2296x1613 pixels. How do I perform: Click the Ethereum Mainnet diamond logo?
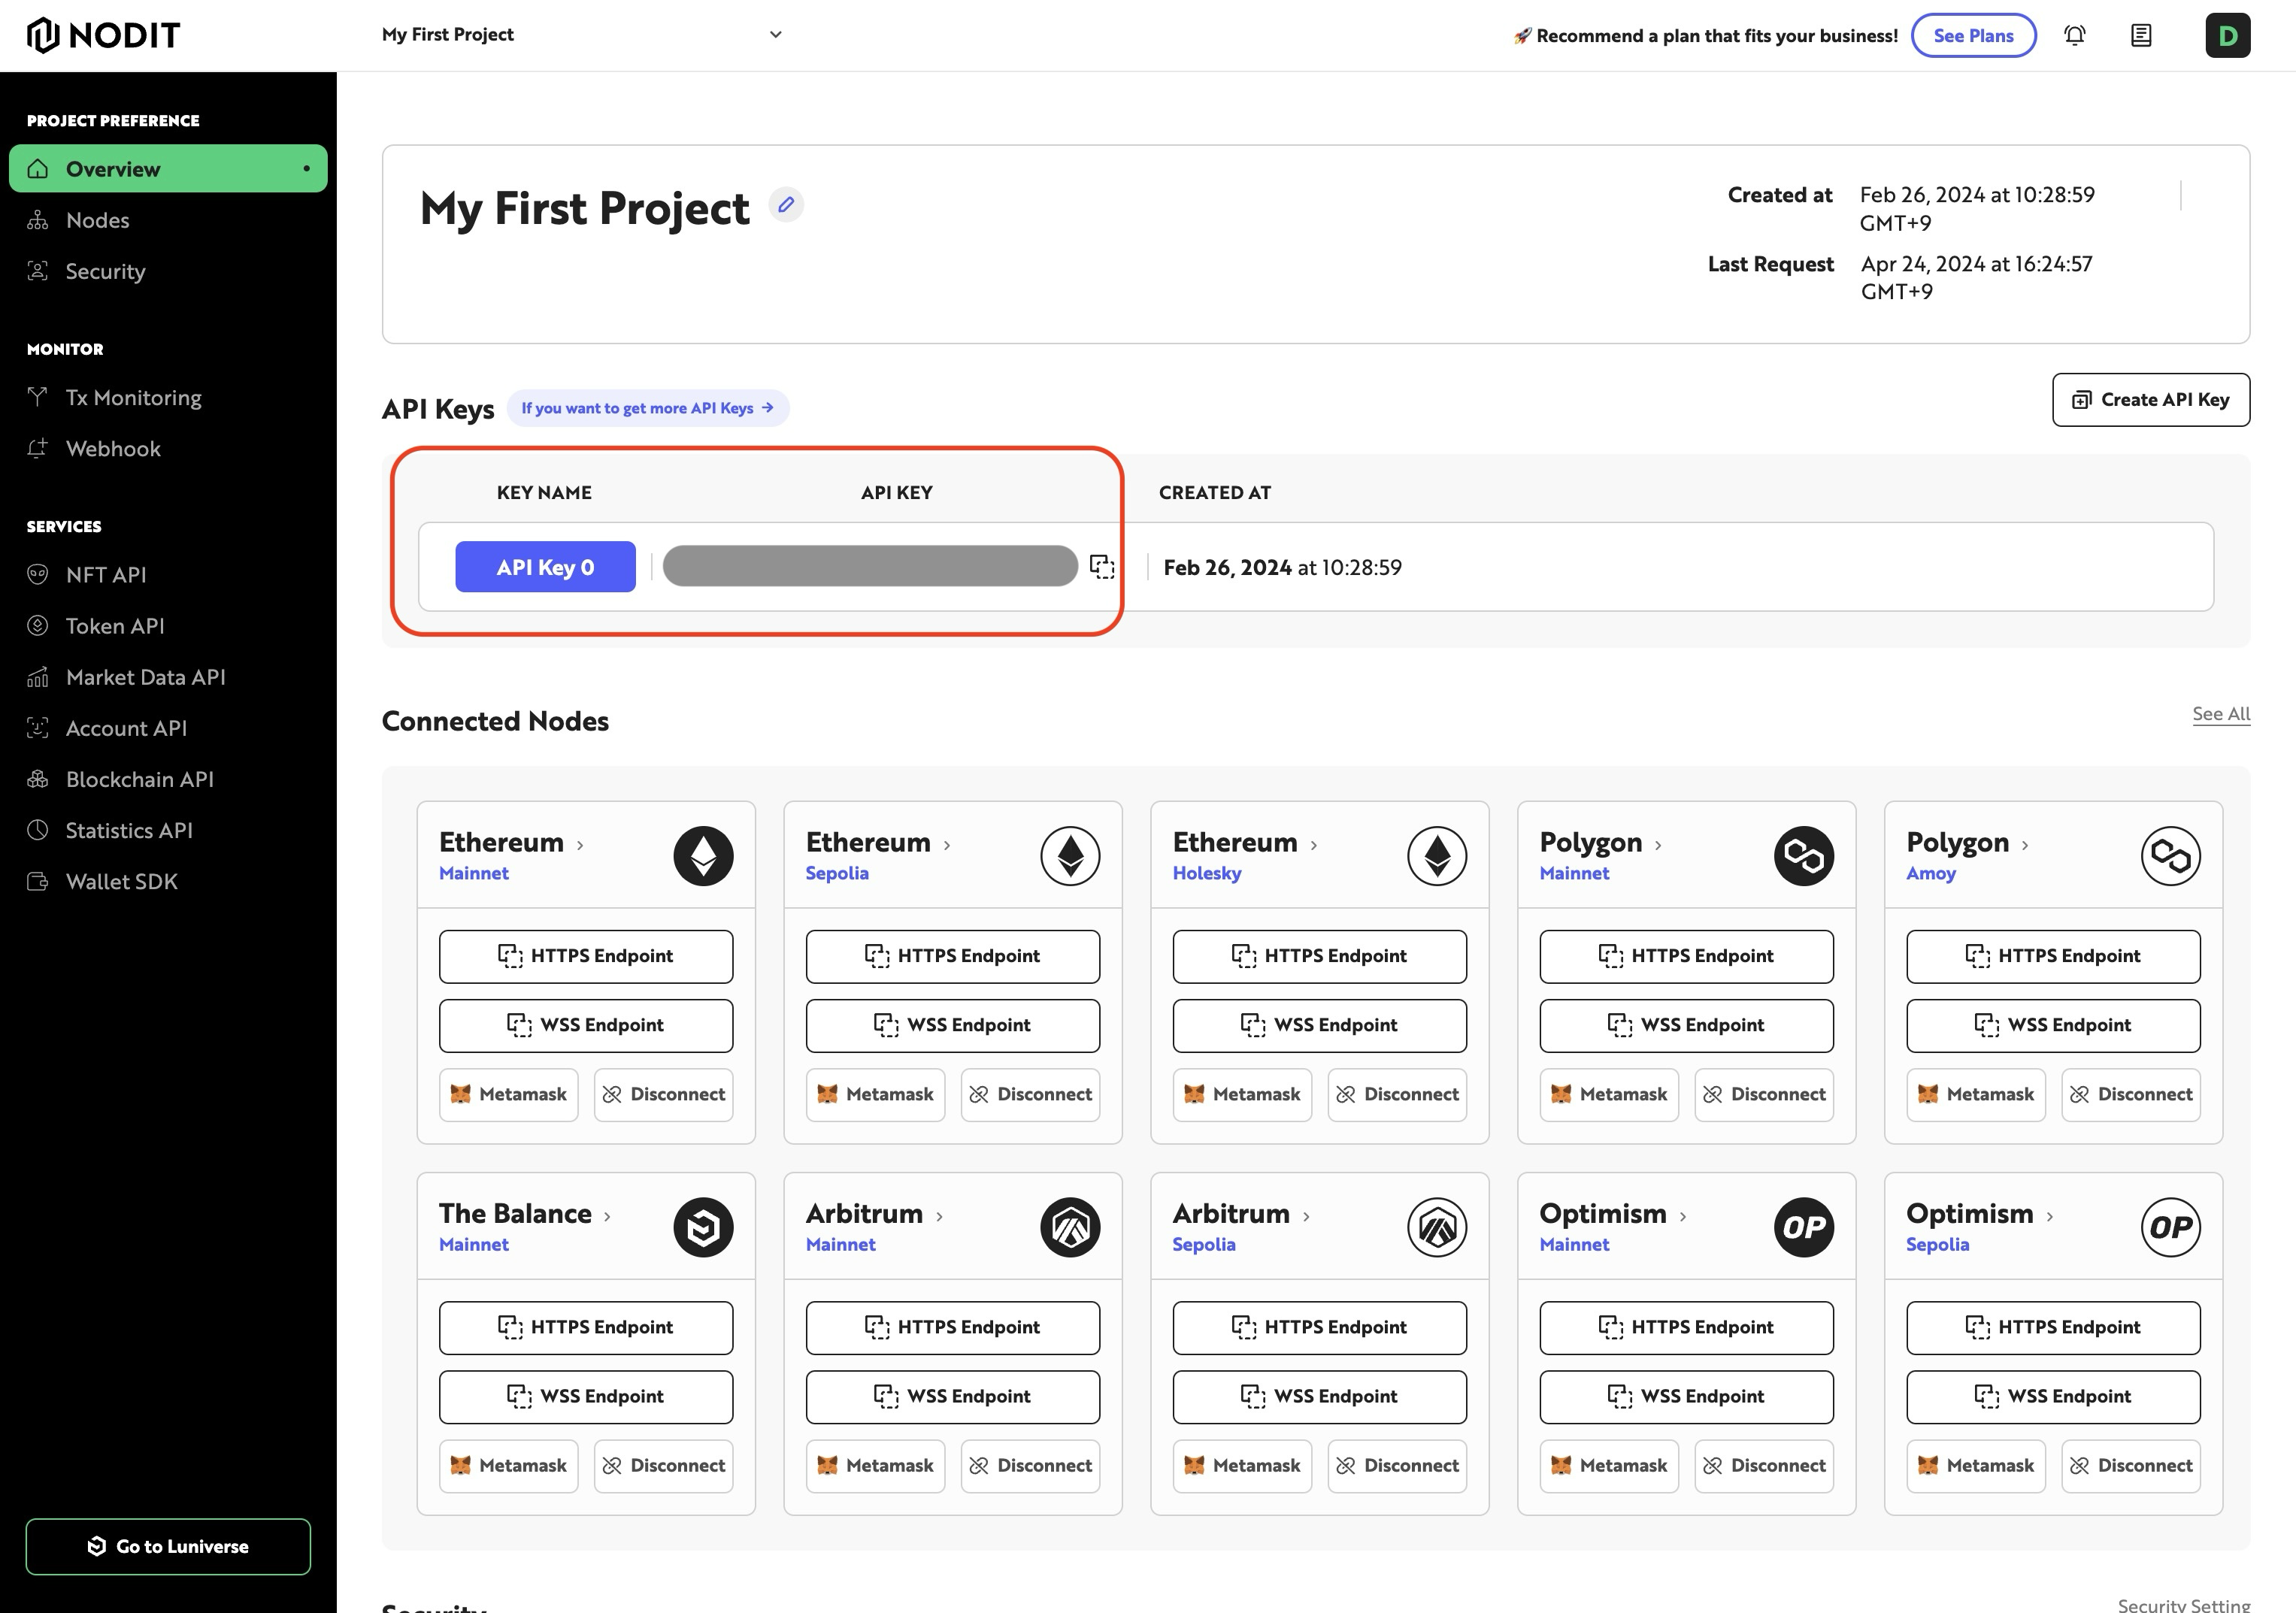pyautogui.click(x=703, y=856)
